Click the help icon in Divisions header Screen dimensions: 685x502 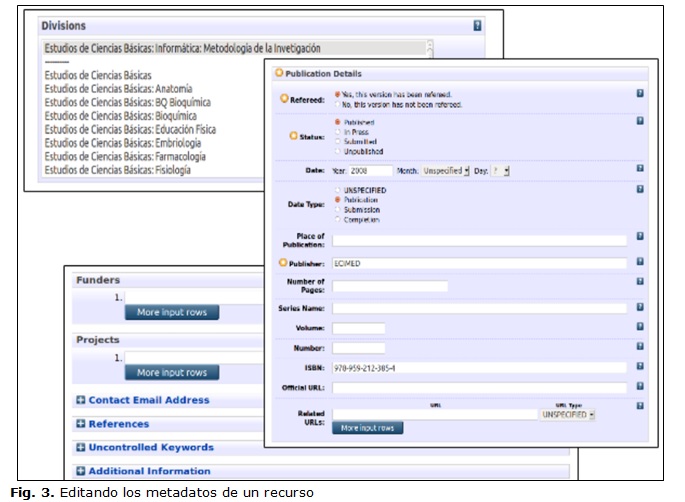[x=478, y=26]
